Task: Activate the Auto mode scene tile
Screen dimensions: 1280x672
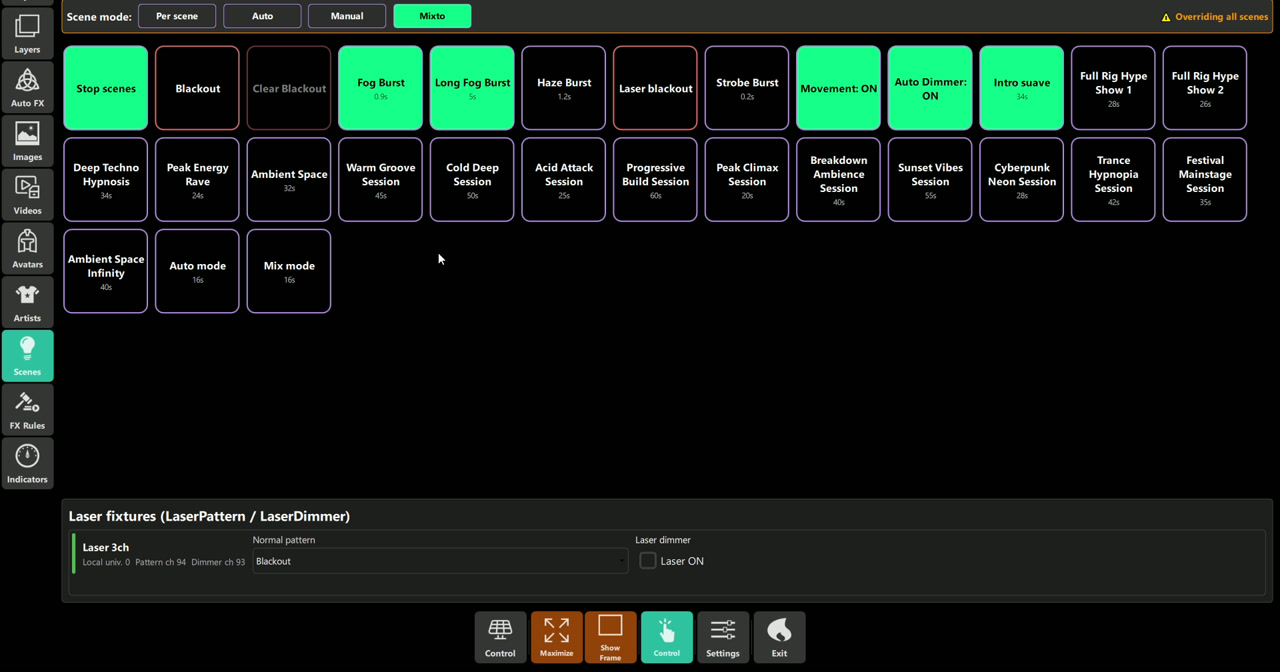Action: (x=197, y=271)
